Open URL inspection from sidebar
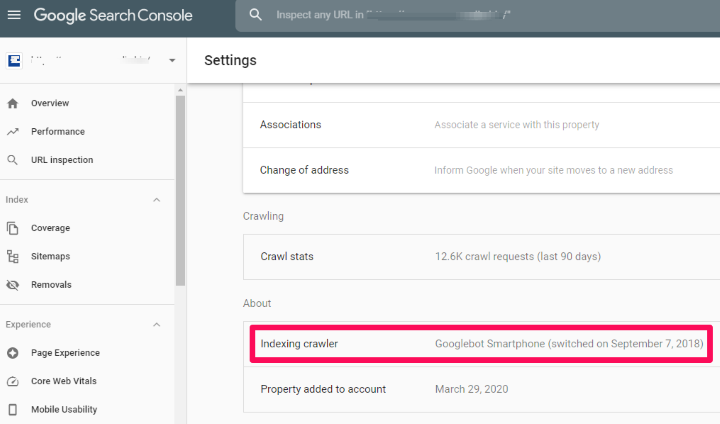The height and width of the screenshot is (424, 720). (62, 160)
